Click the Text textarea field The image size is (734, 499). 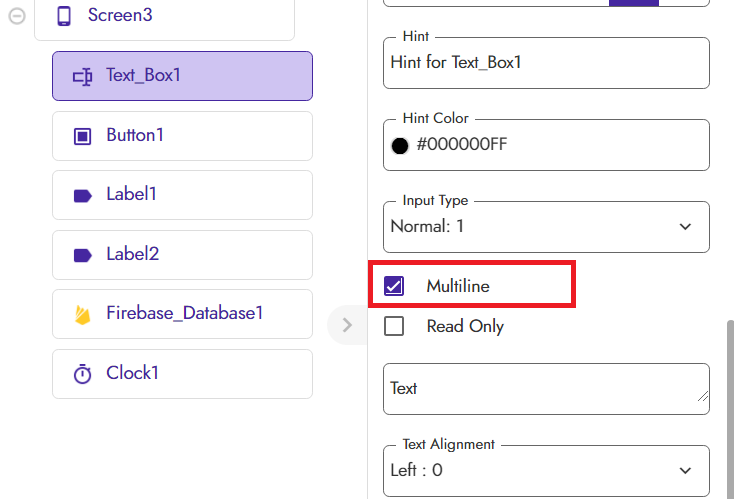point(546,389)
